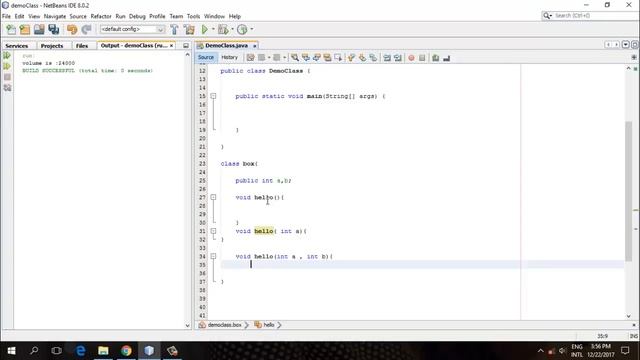Open the Run Project dropdown arrow
Image resolution: width=640 pixels, height=360 pixels.
click(x=213, y=29)
